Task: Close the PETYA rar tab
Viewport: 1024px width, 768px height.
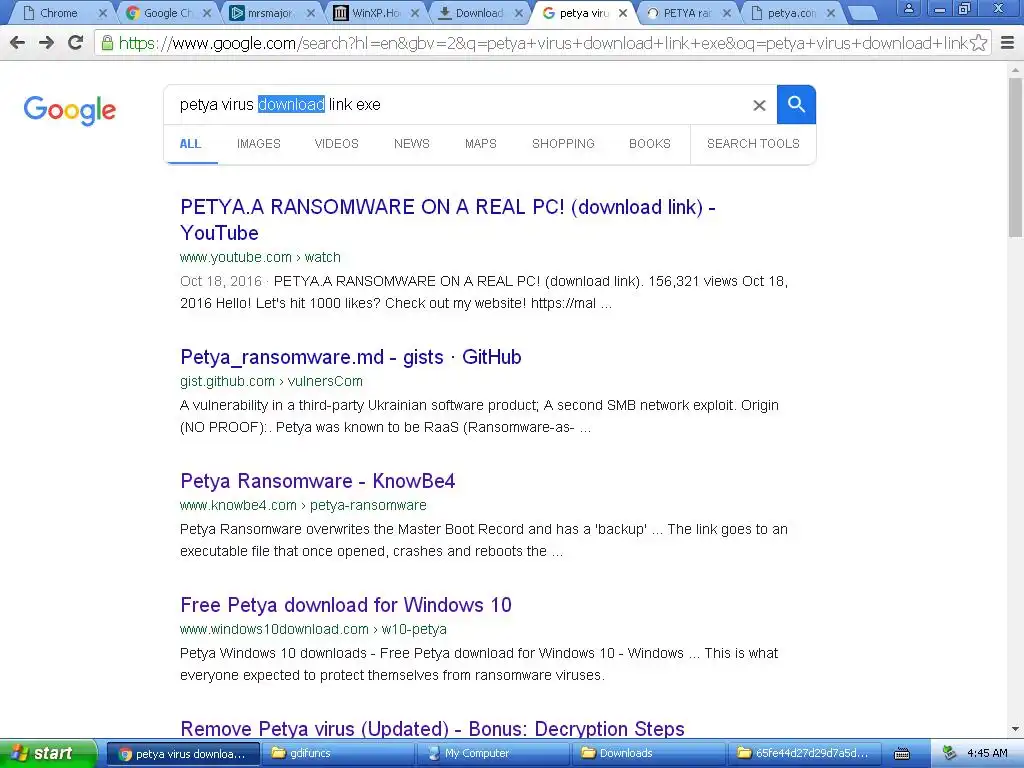Action: [x=727, y=13]
